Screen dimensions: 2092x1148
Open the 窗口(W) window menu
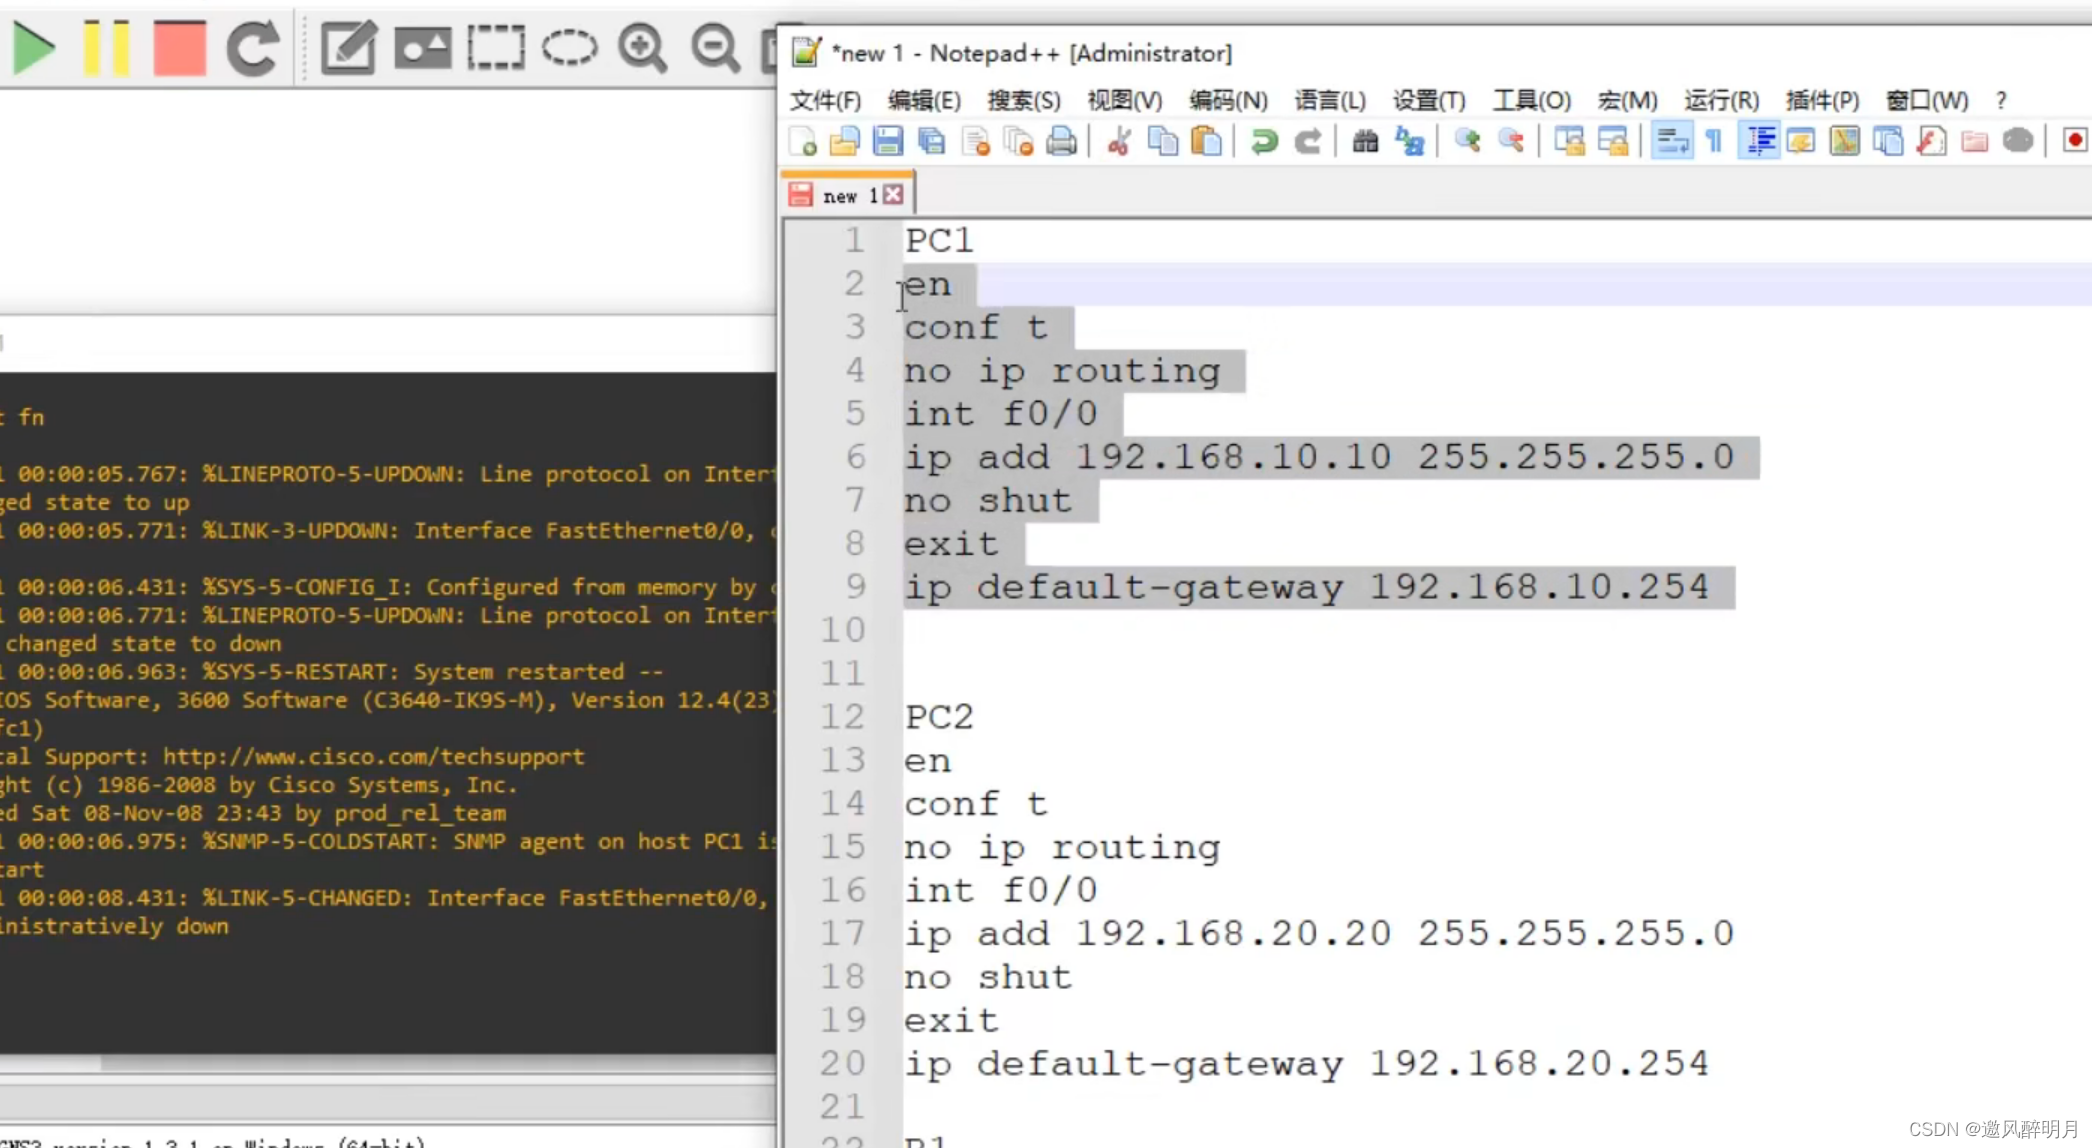click(1926, 100)
